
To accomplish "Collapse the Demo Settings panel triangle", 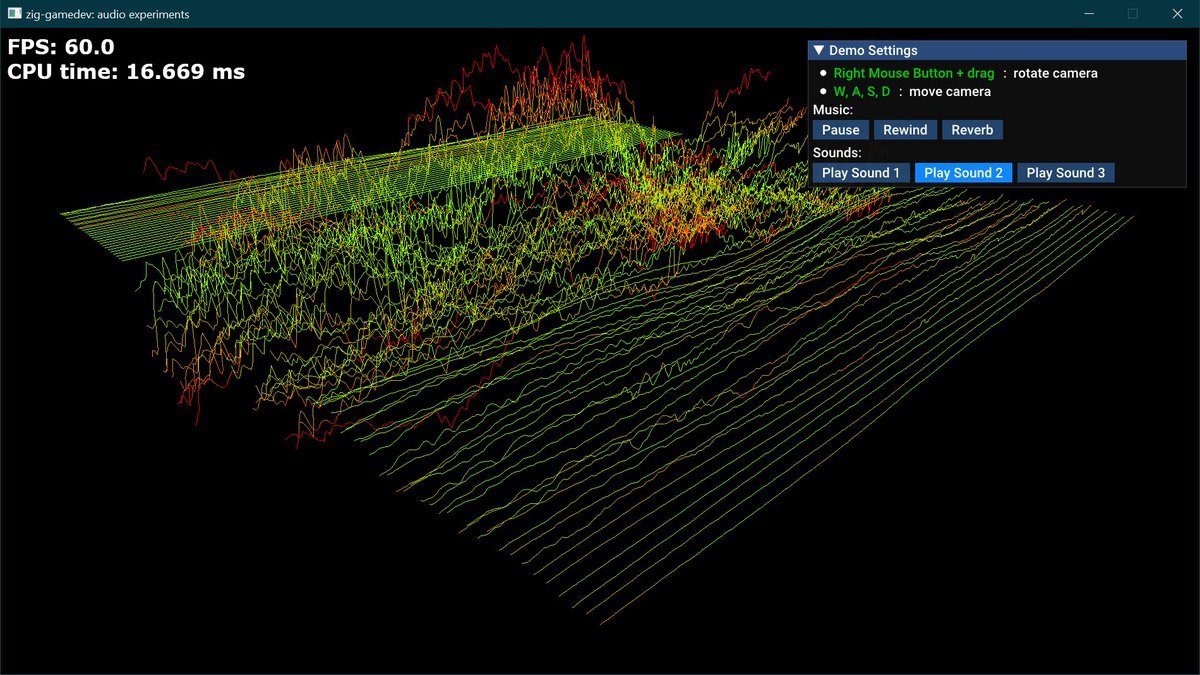I will (819, 51).
